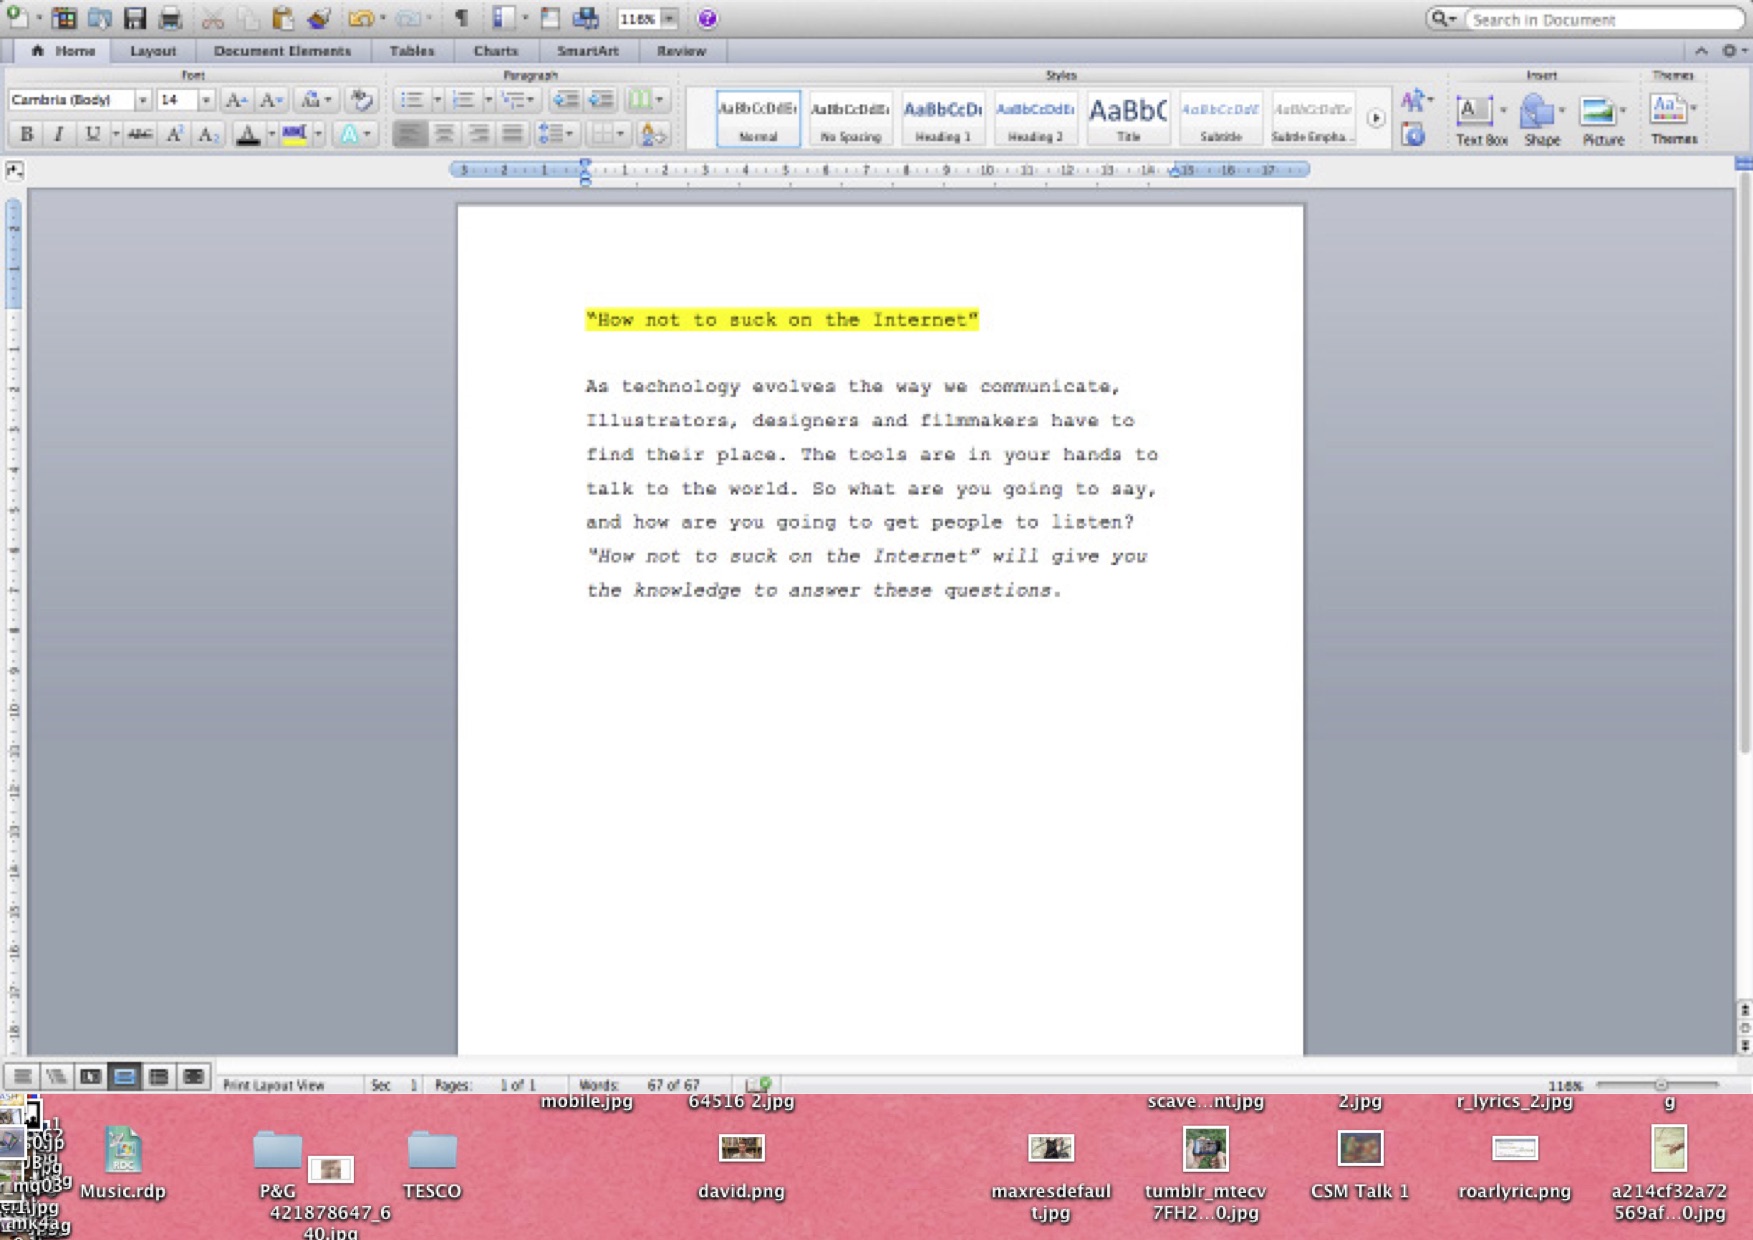The image size is (1753, 1240).
Task: Toggle Italic formatting
Action: 59,134
